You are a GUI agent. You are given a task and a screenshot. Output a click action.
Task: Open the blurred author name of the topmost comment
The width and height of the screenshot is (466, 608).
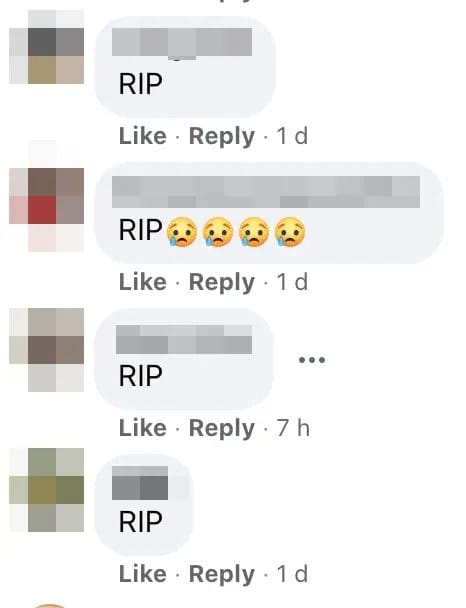click(x=182, y=43)
